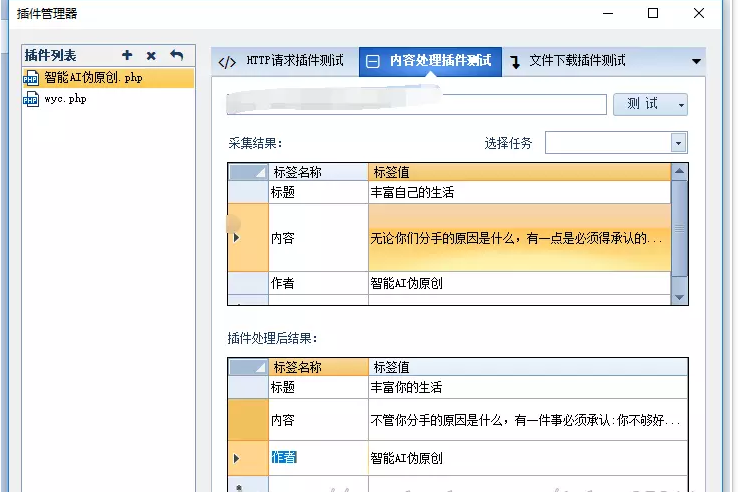Expand the tab overflow dropdown arrow
Screen dimensions: 745x492
click(x=696, y=61)
